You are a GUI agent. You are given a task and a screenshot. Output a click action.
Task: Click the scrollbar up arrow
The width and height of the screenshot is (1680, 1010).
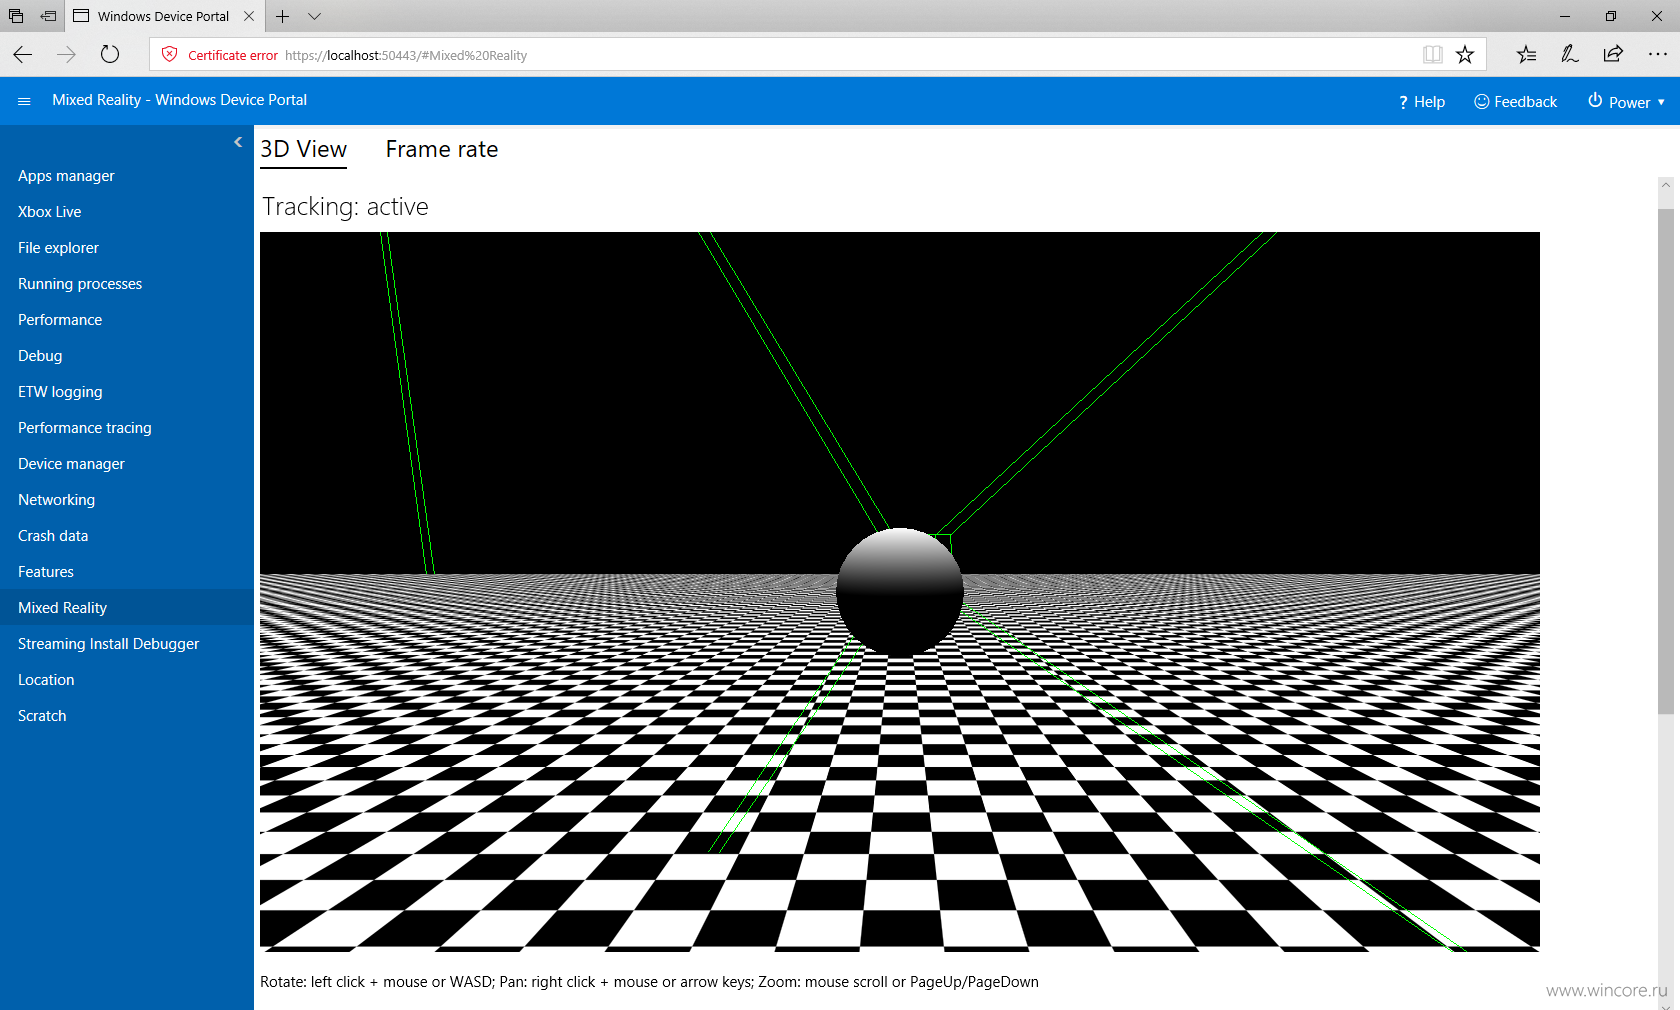click(x=1665, y=185)
